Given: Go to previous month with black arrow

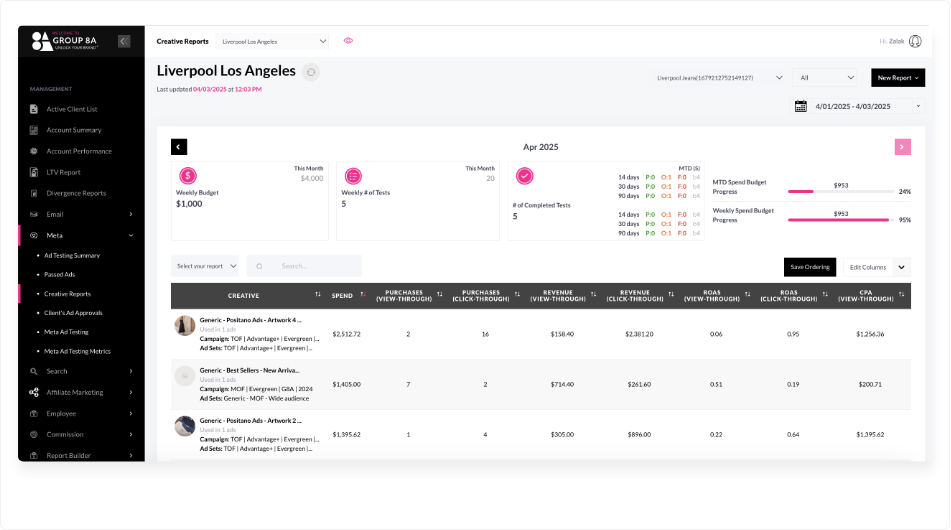Looking at the screenshot, I should 179,147.
